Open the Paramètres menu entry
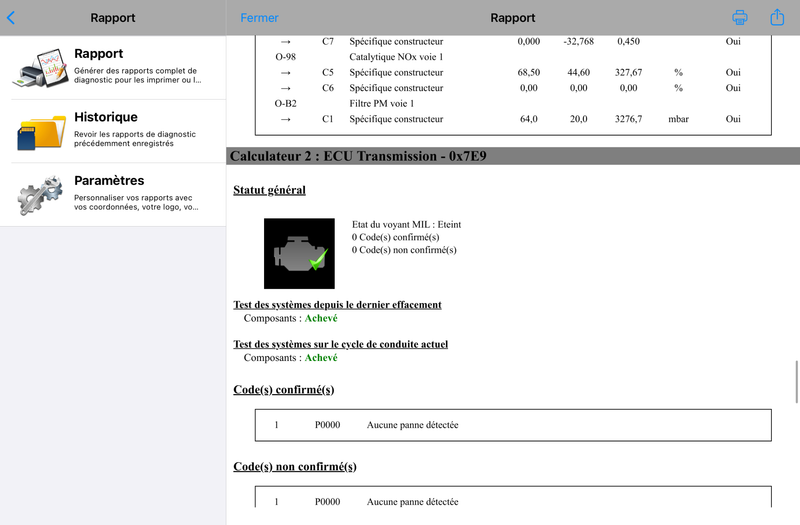Image resolution: width=800 pixels, height=525 pixels. [x=113, y=195]
